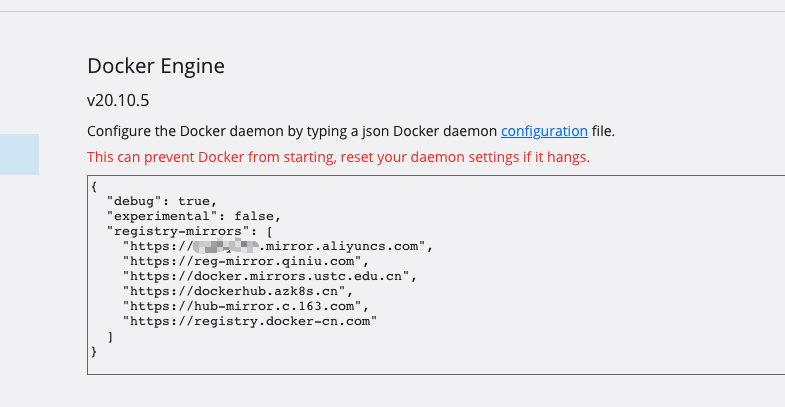Select the "debug": true line
Image resolution: width=785 pixels, height=407 pixels.
click(162, 201)
